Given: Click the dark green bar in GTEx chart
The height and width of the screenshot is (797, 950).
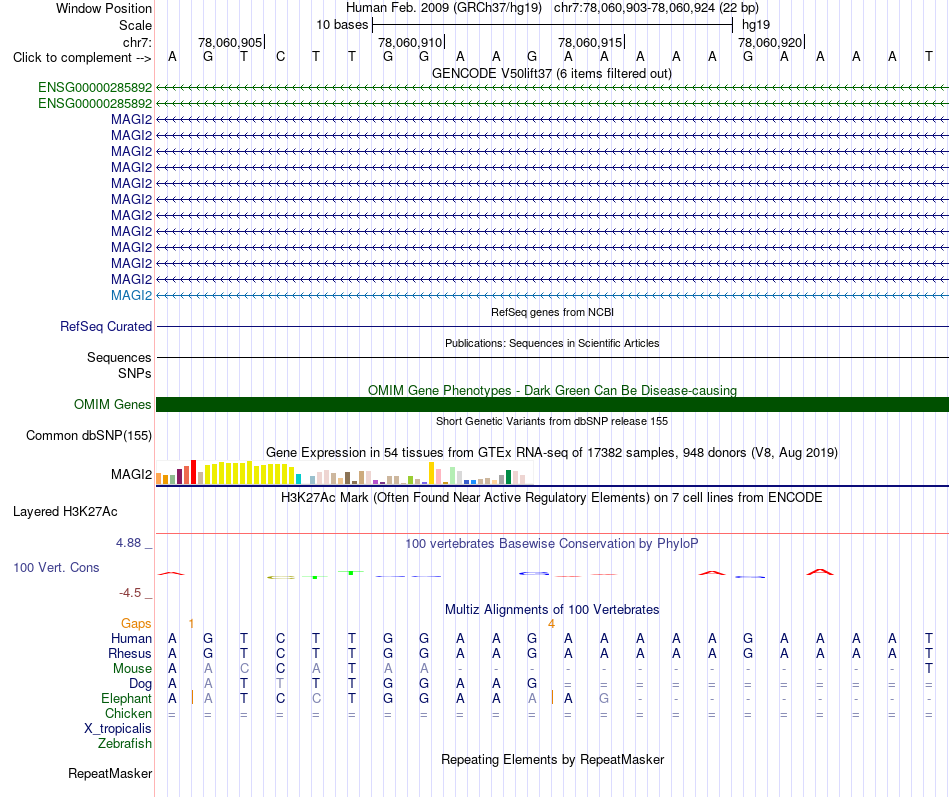Looking at the screenshot, I should click(x=508, y=477).
